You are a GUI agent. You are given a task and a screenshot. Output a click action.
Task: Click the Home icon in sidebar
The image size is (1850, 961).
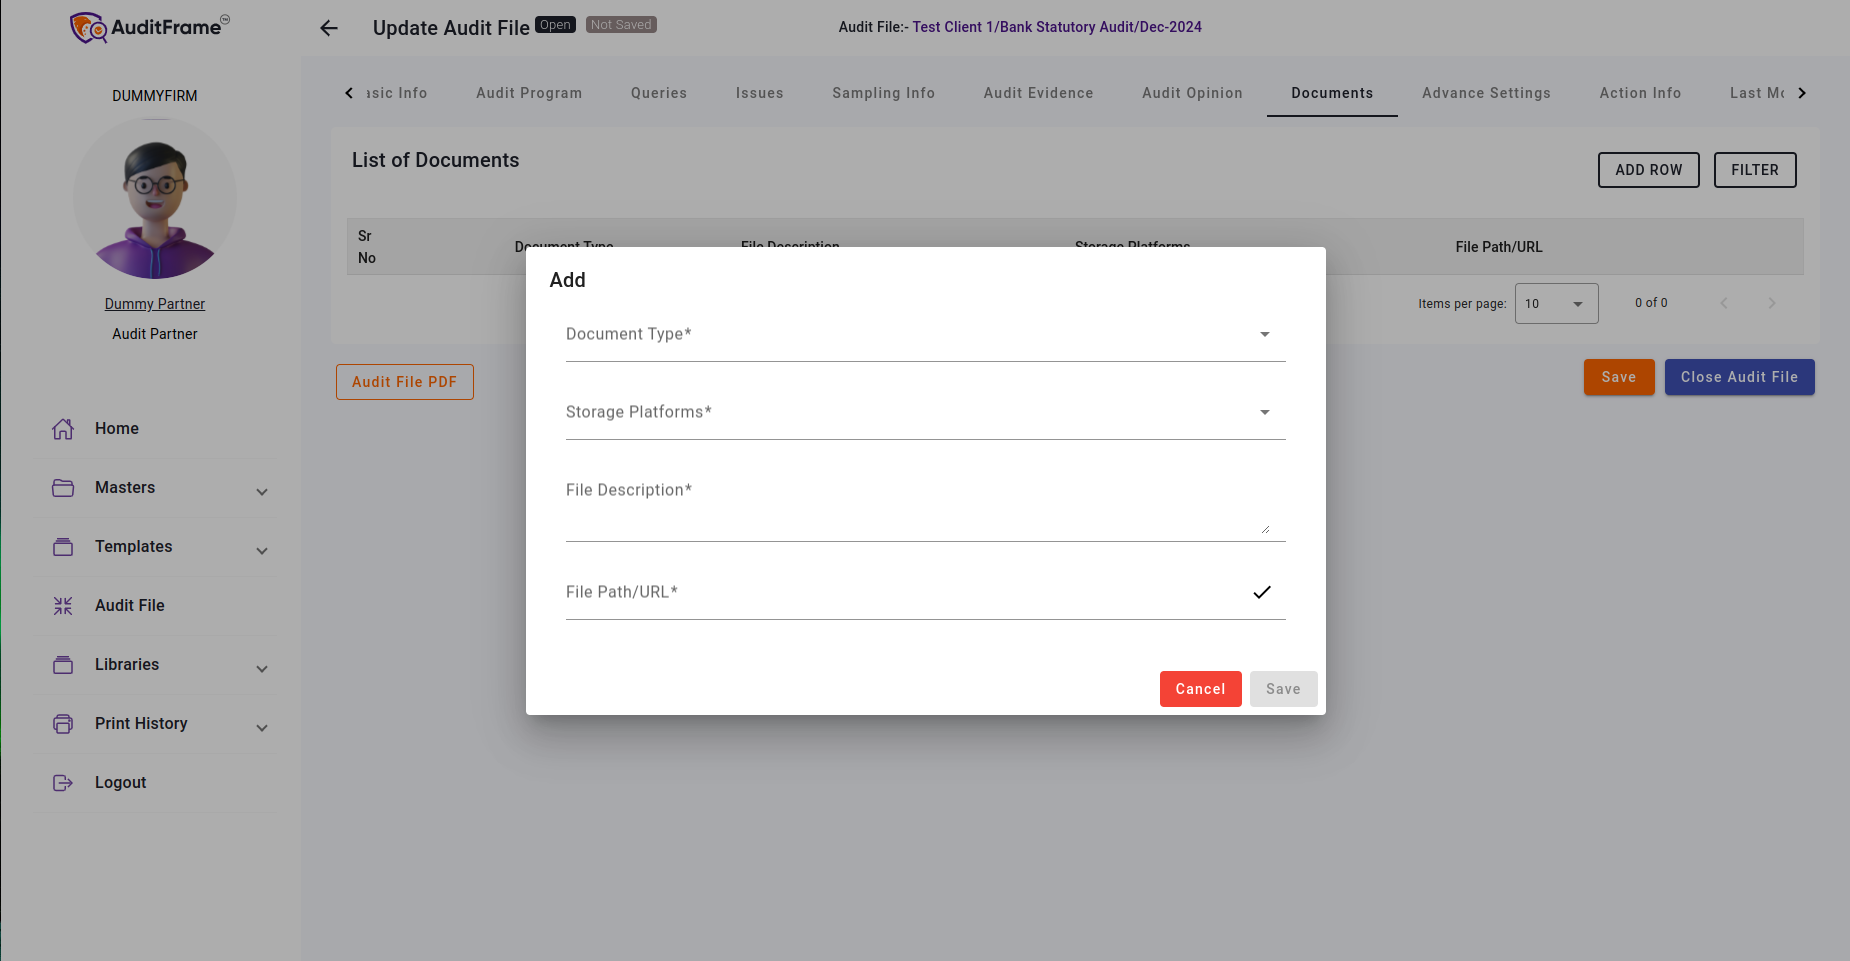coord(63,429)
